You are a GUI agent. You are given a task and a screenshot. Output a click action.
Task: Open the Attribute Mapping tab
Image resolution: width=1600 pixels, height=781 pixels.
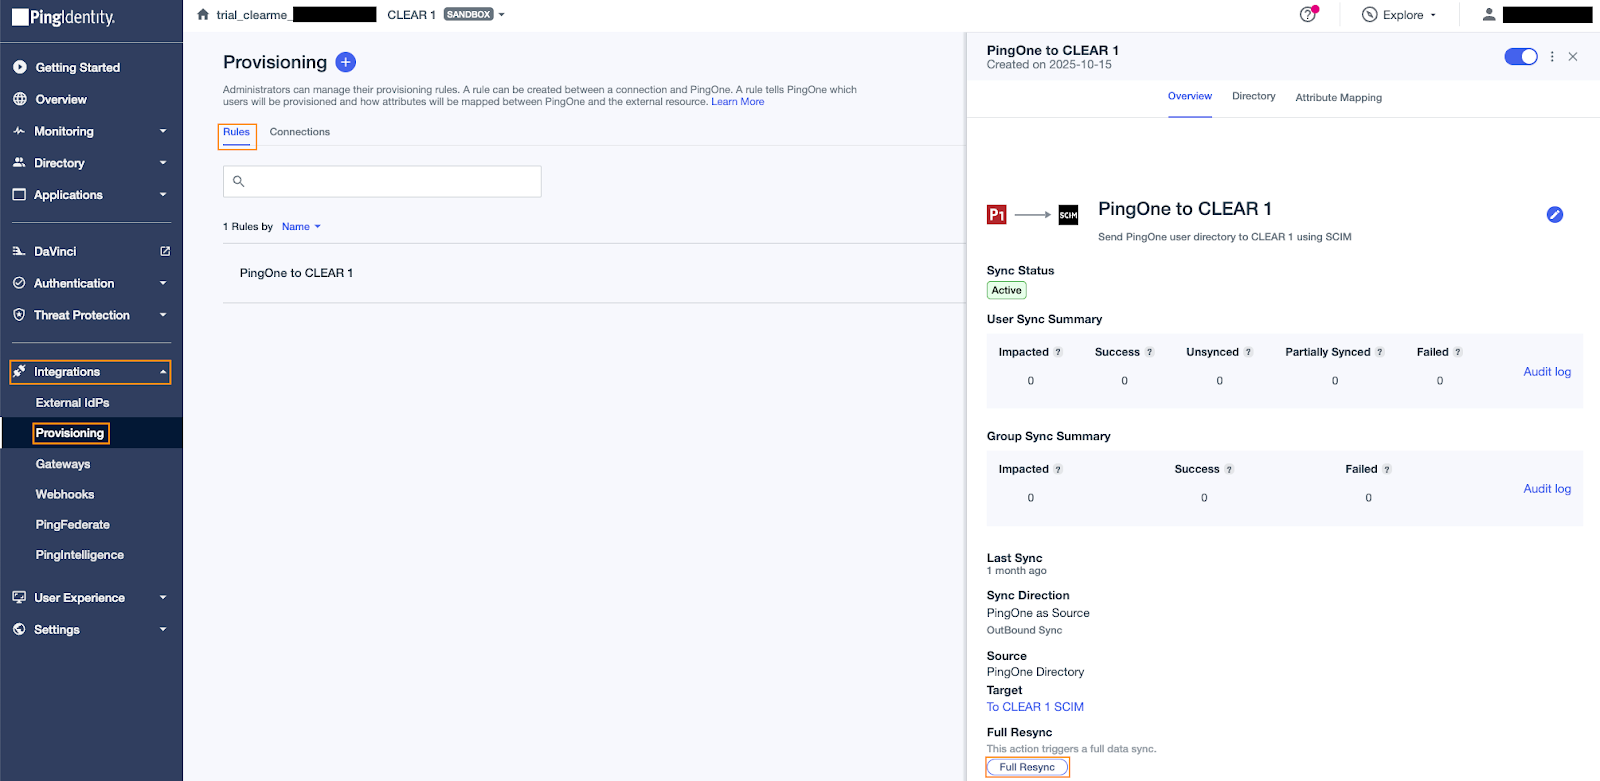[1339, 97]
